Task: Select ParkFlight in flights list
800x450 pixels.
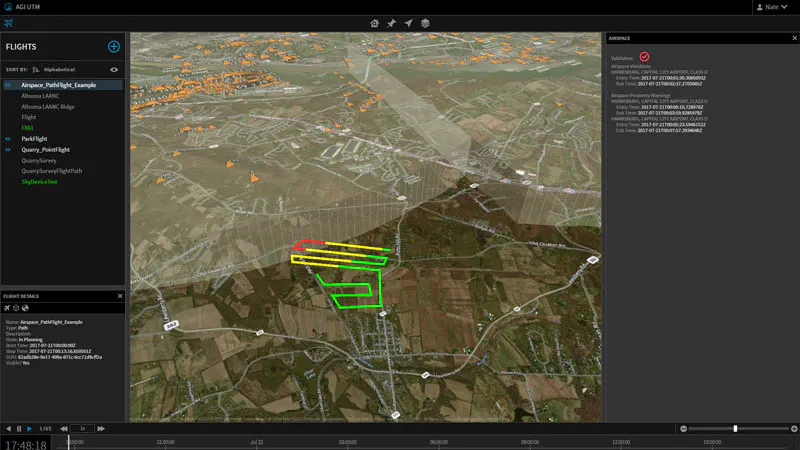Action: 34,139
